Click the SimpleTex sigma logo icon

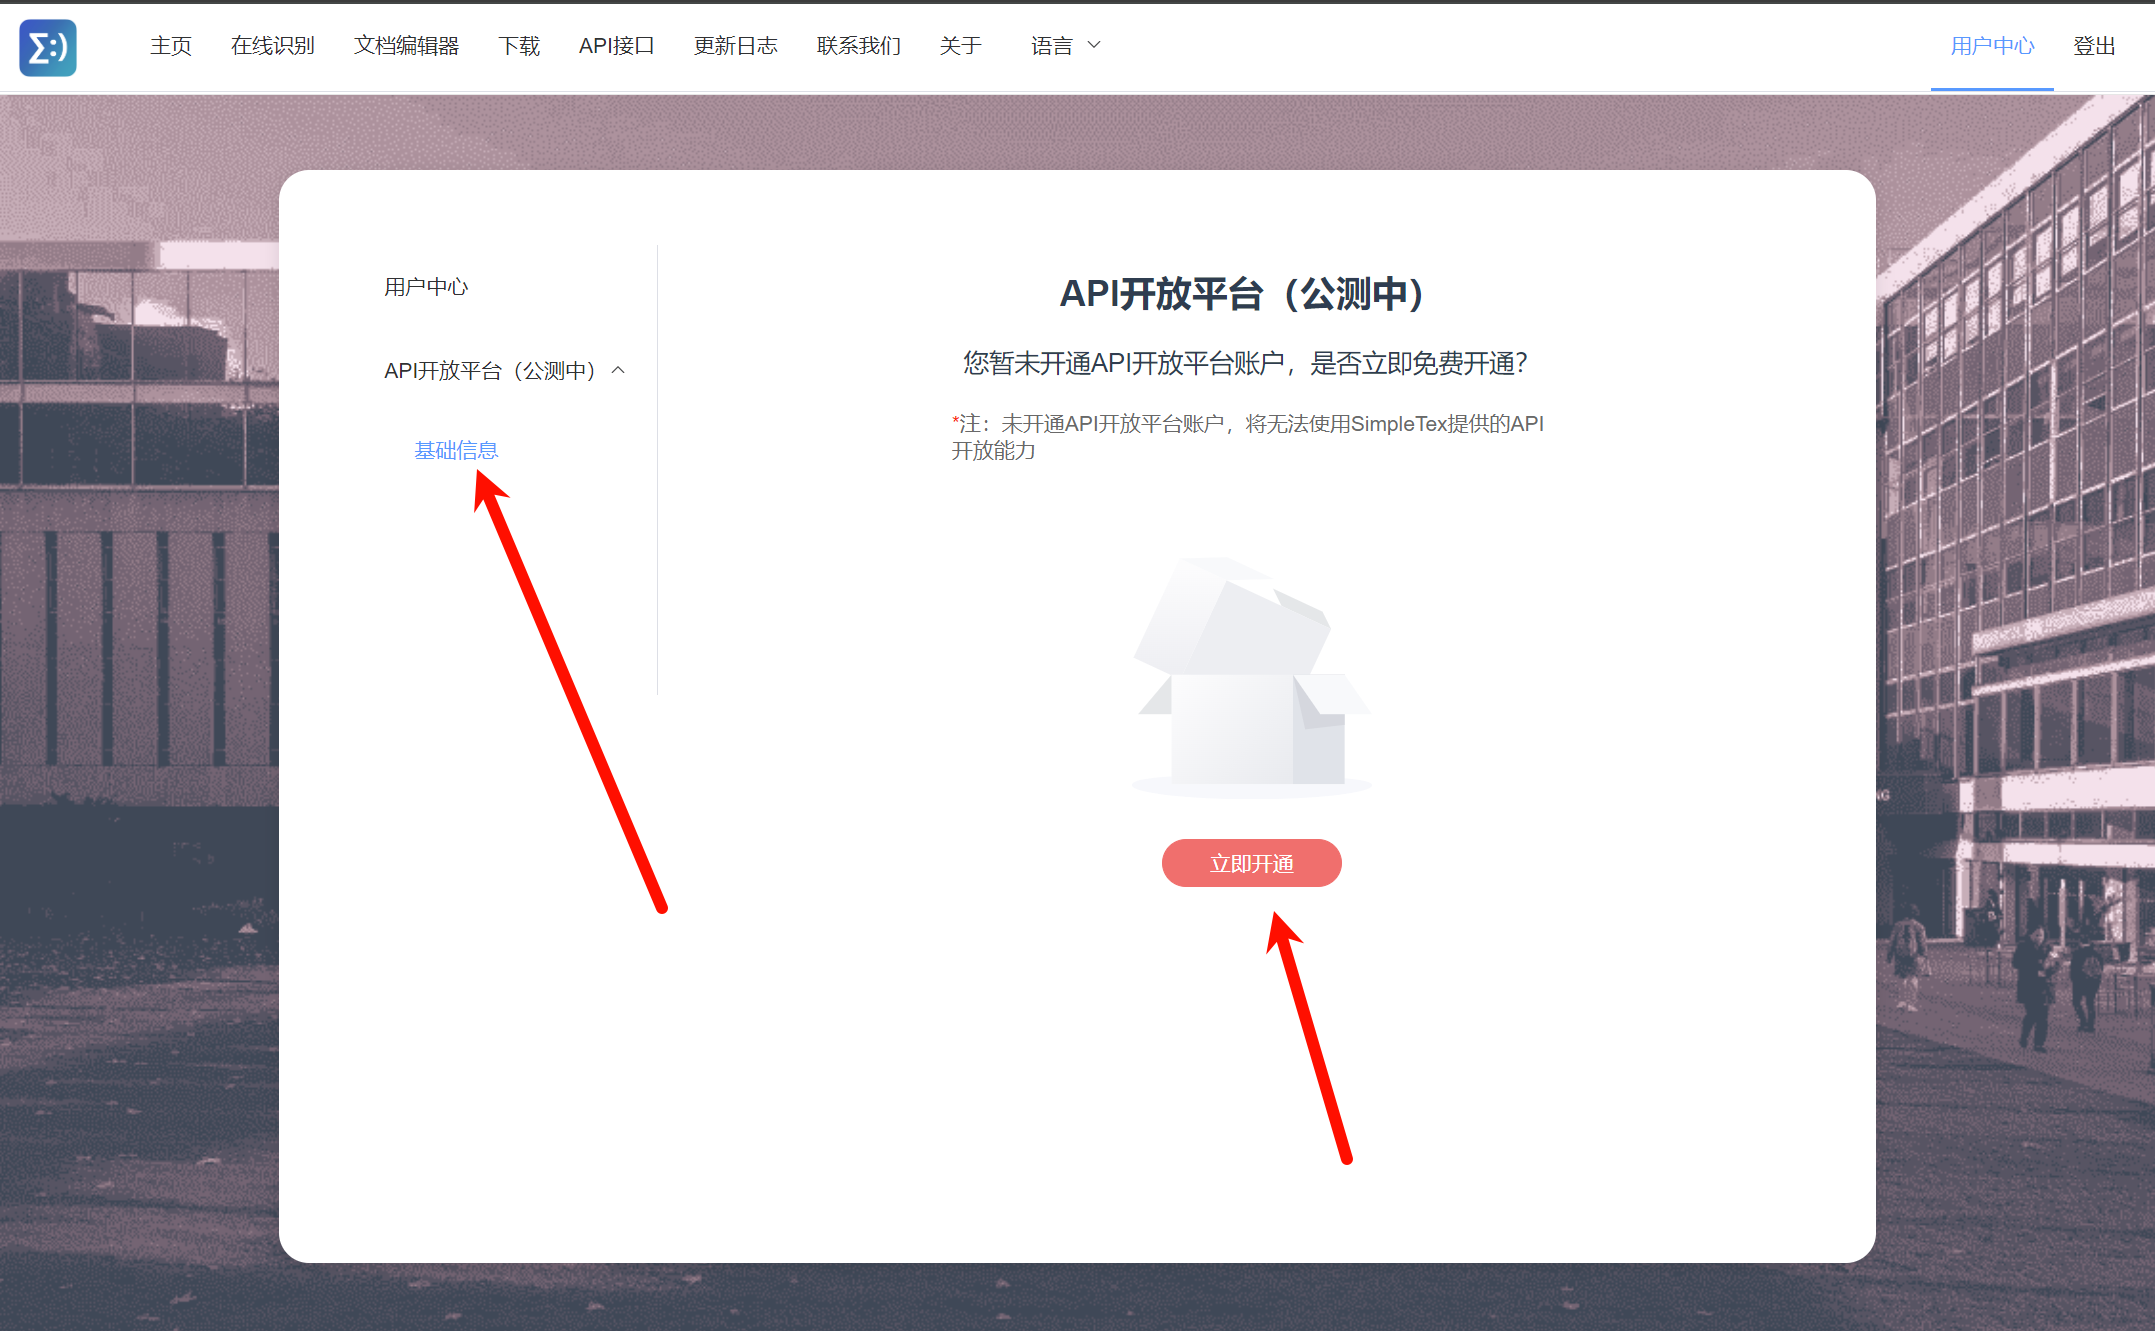point(48,47)
